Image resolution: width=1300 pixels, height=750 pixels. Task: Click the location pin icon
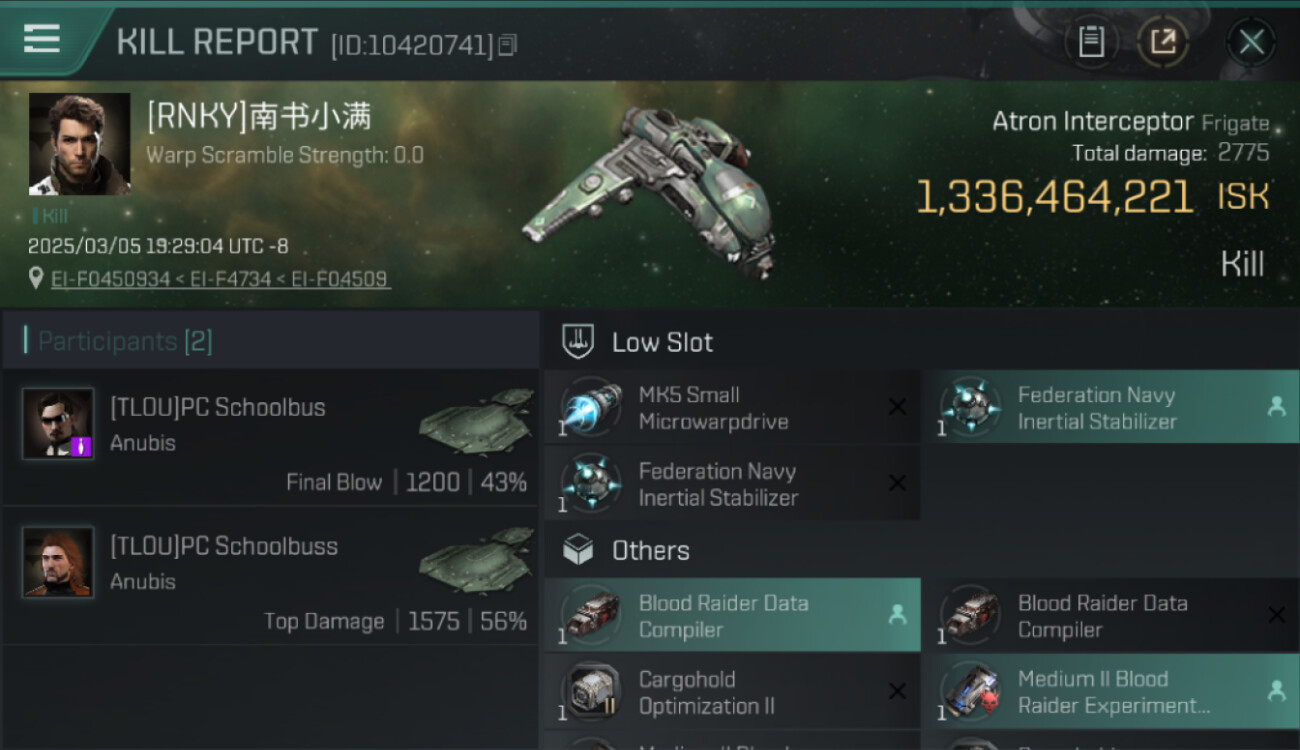tap(36, 278)
